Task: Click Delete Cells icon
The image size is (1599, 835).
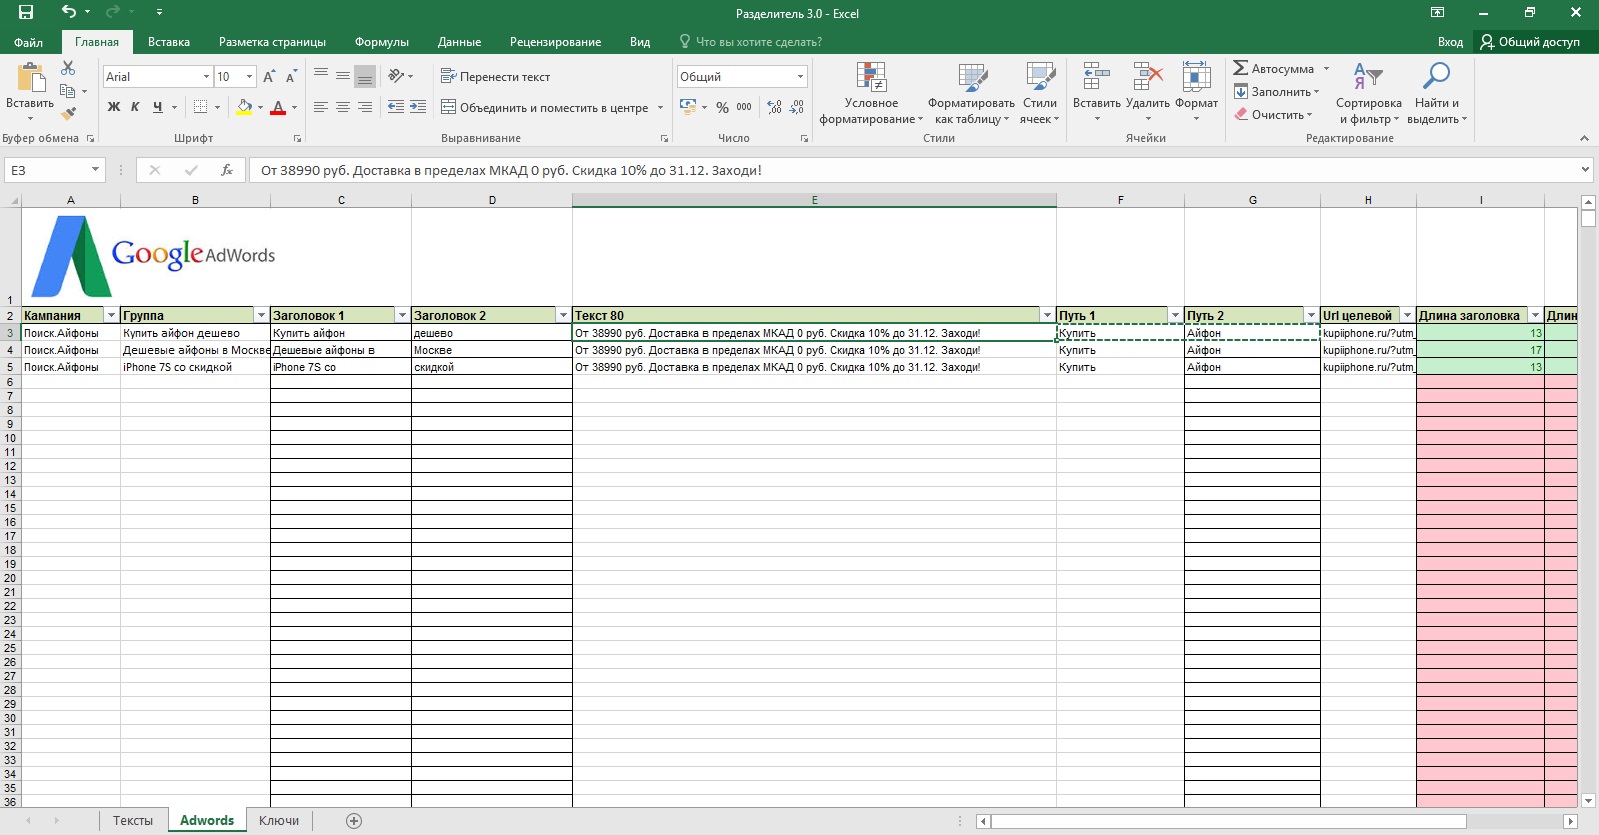Action: (1147, 77)
